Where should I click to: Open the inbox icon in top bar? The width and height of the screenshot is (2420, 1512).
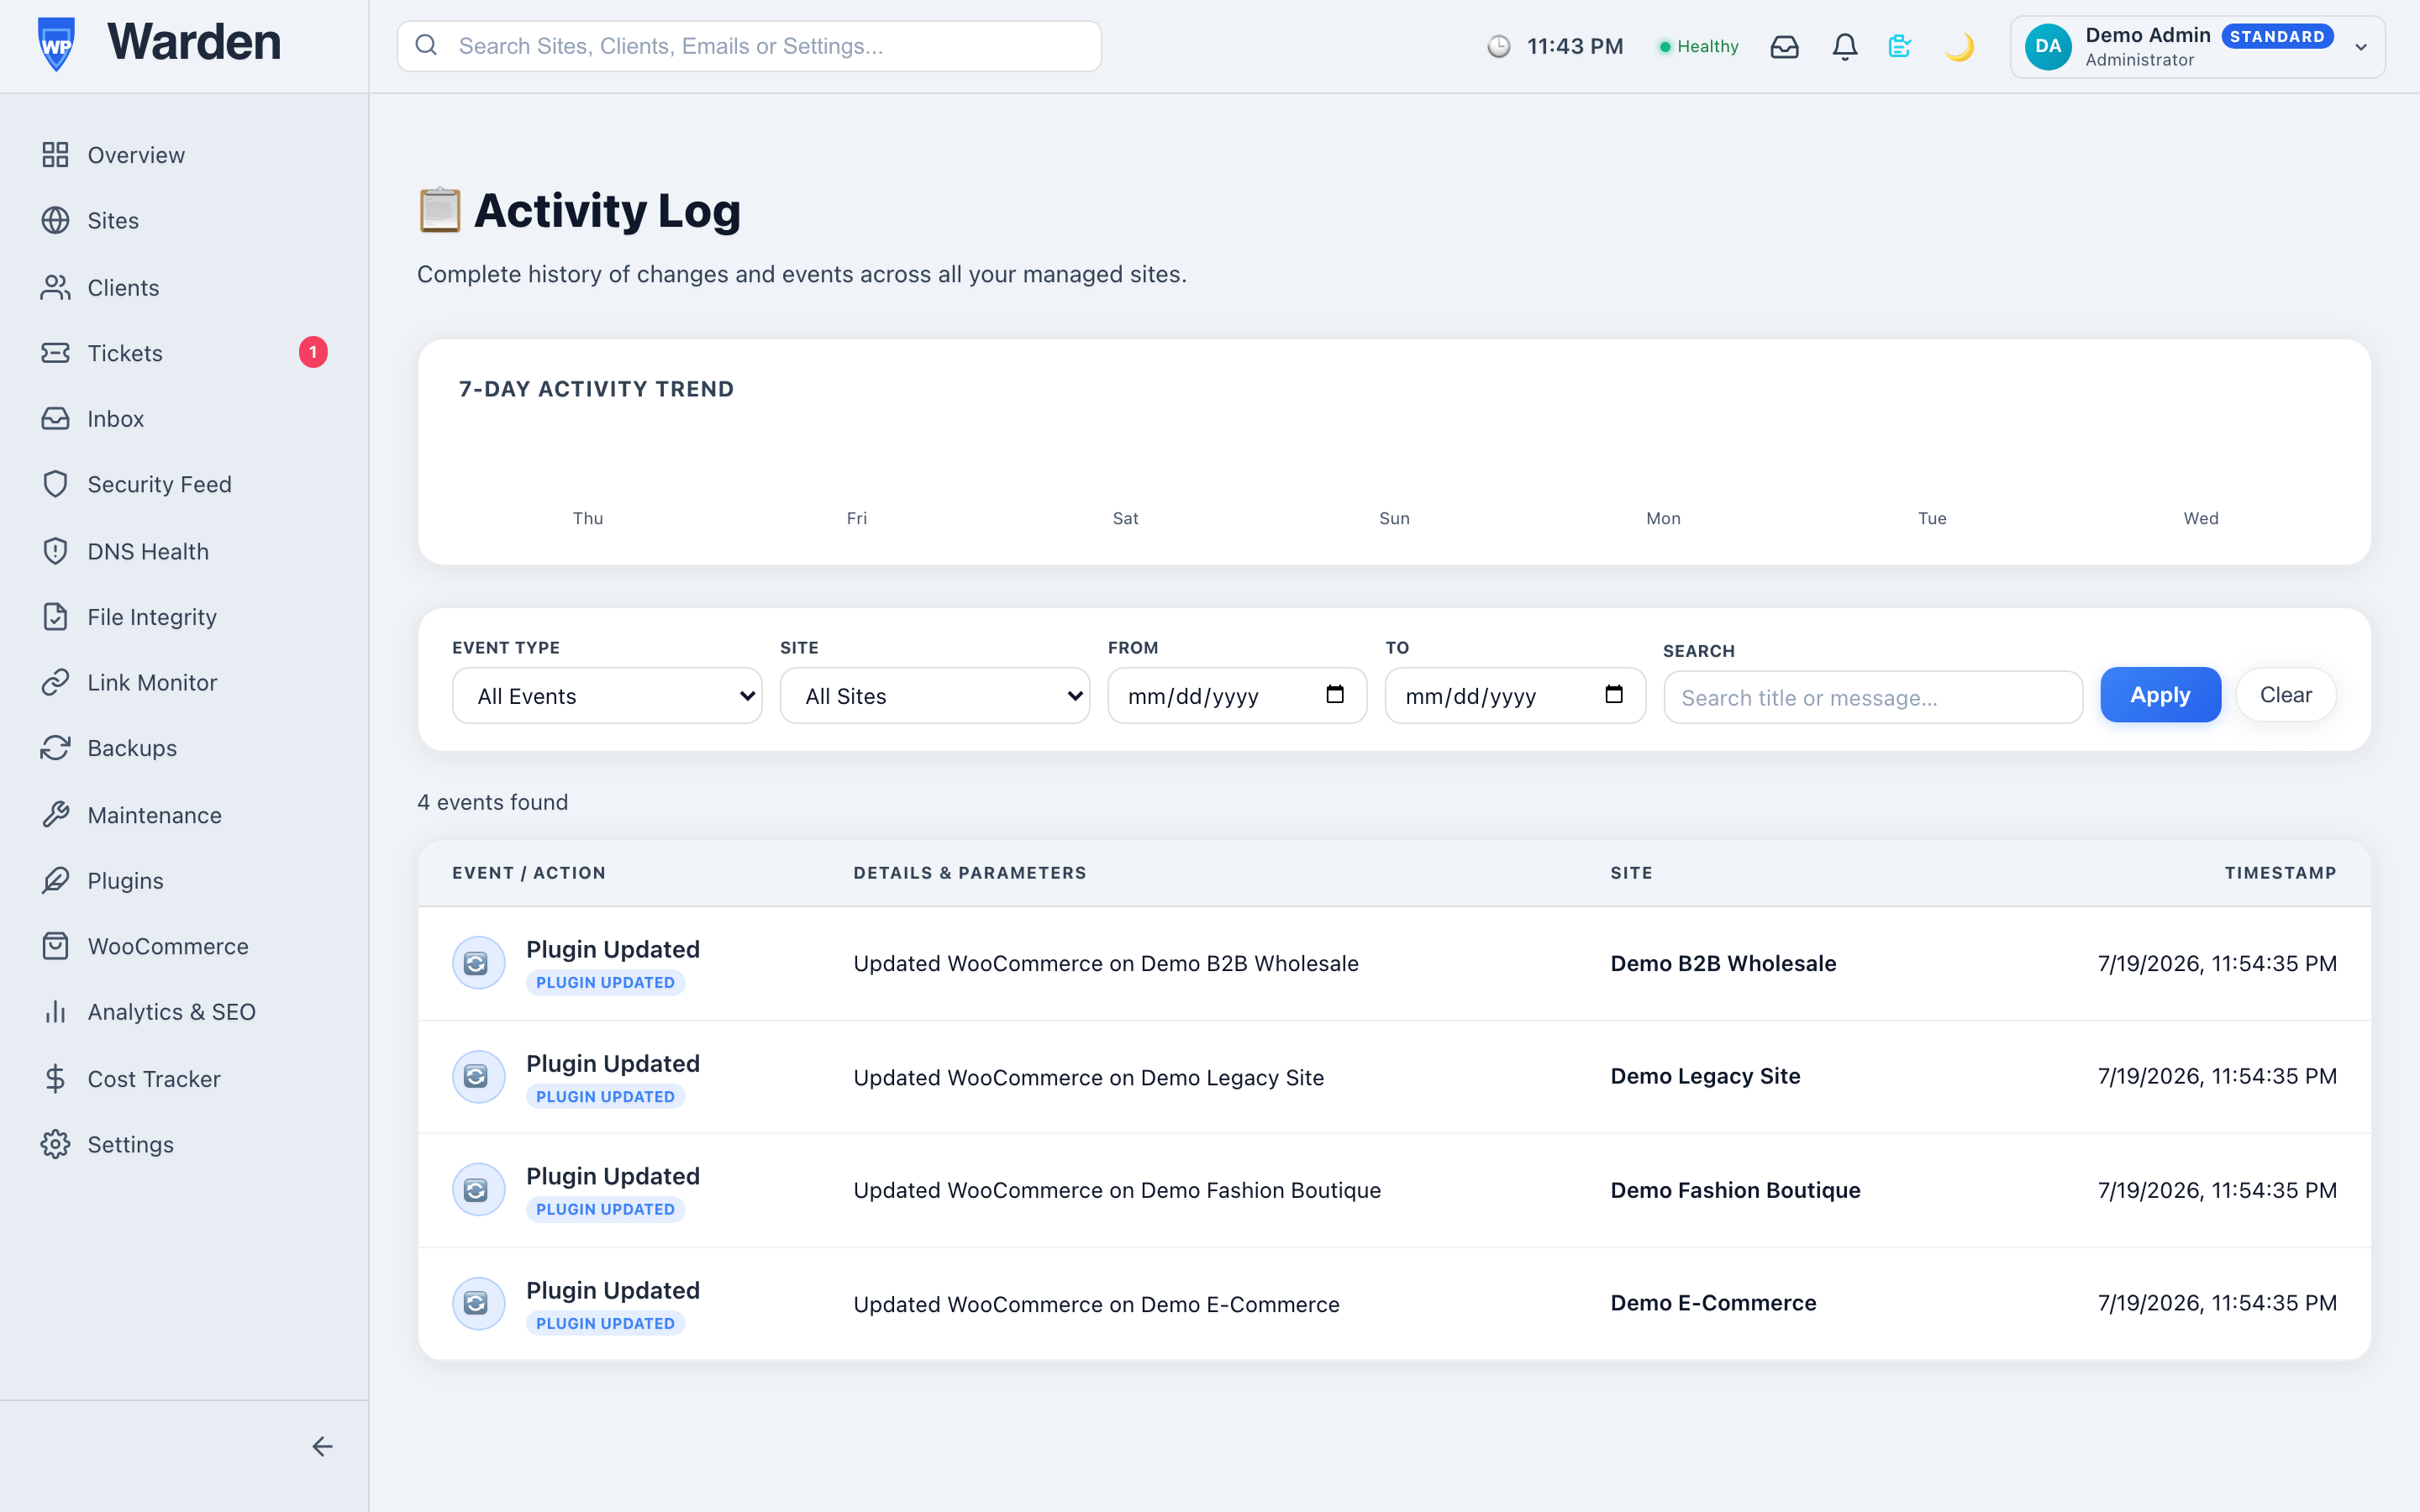tap(1784, 47)
